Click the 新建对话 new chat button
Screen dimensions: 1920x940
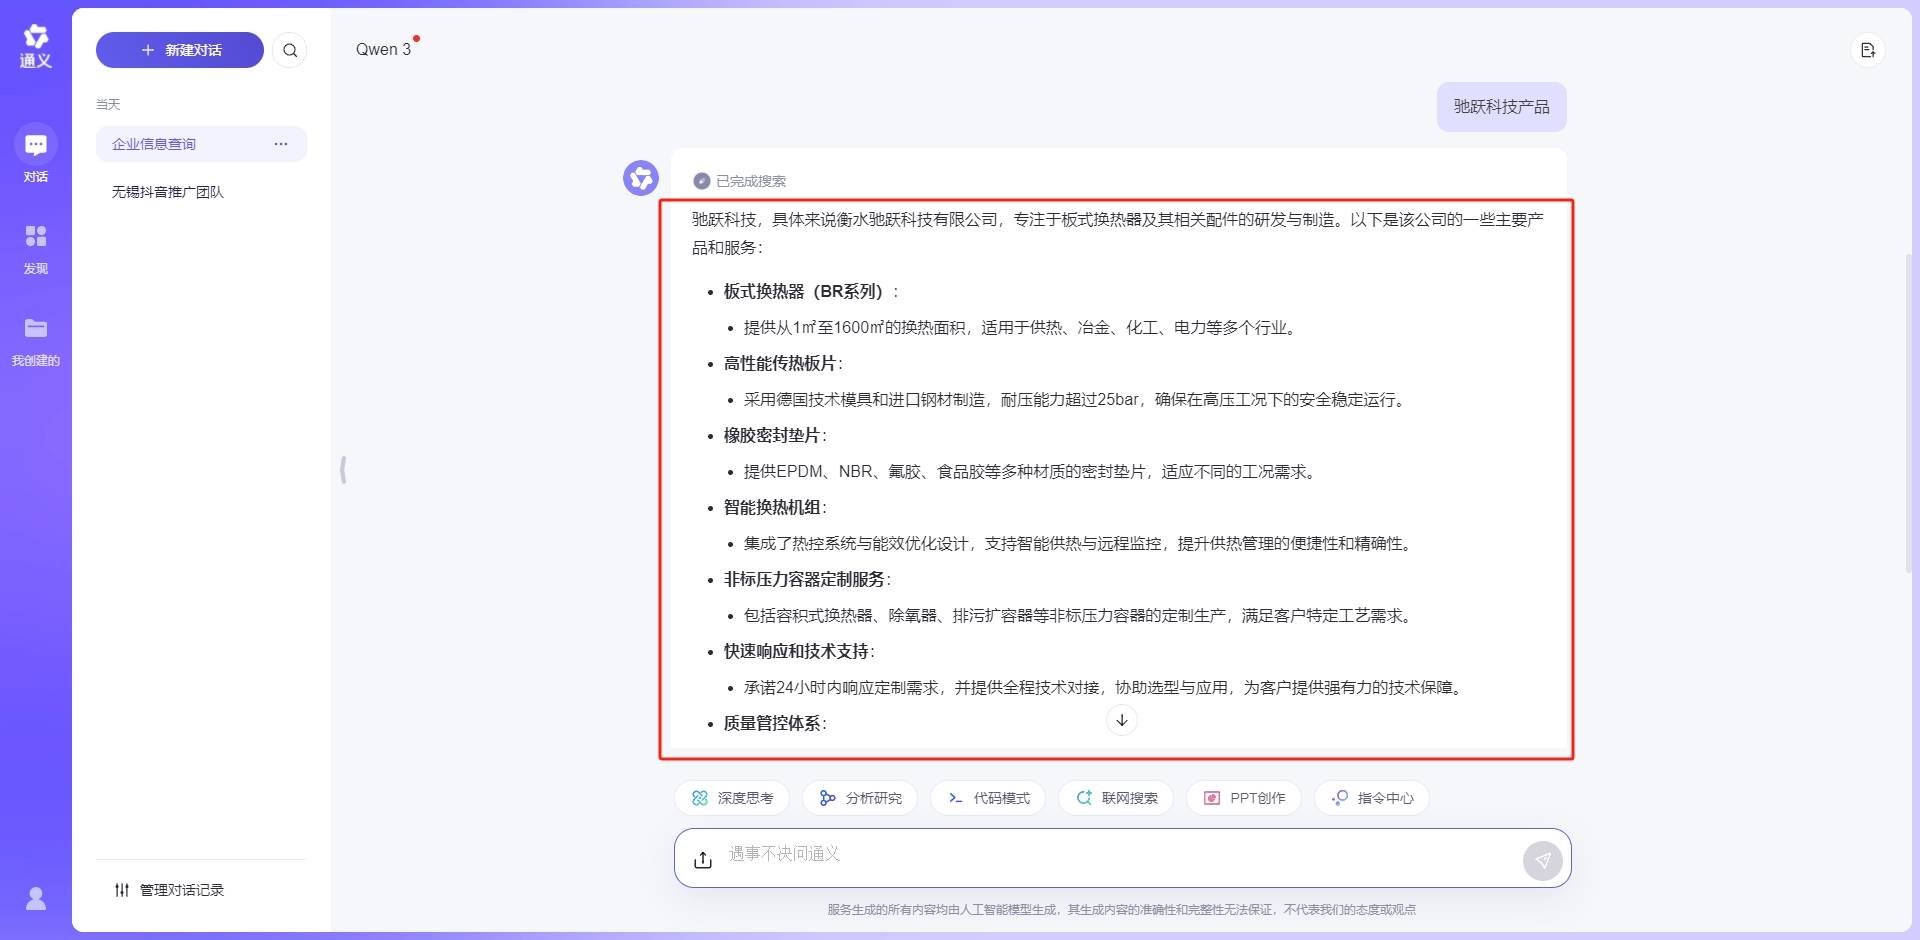click(x=179, y=49)
